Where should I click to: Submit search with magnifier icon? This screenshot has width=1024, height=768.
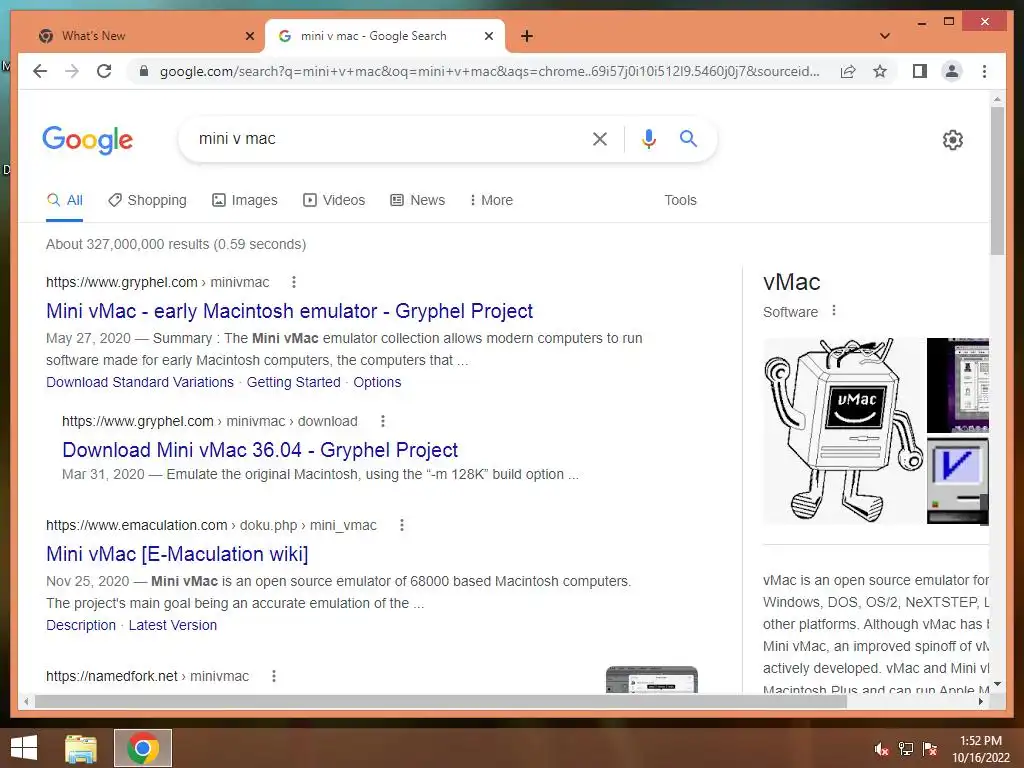click(x=688, y=138)
